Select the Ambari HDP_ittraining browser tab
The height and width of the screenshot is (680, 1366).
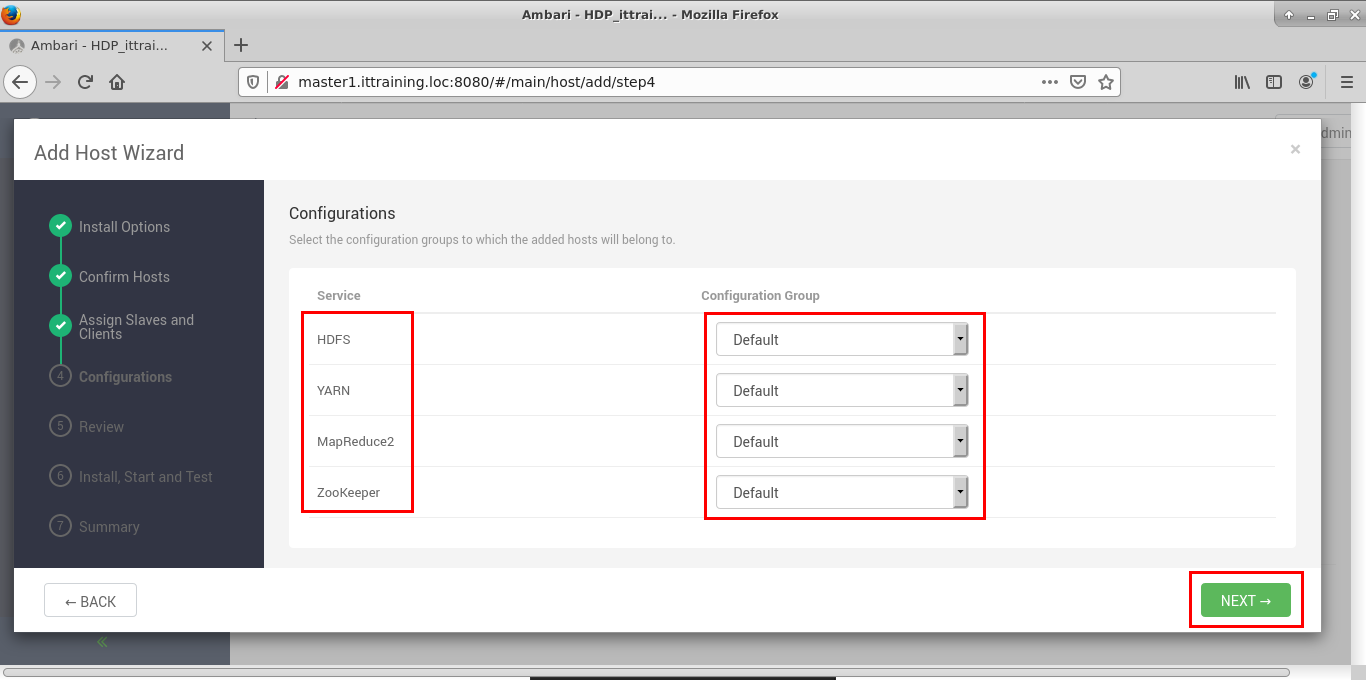coord(100,46)
